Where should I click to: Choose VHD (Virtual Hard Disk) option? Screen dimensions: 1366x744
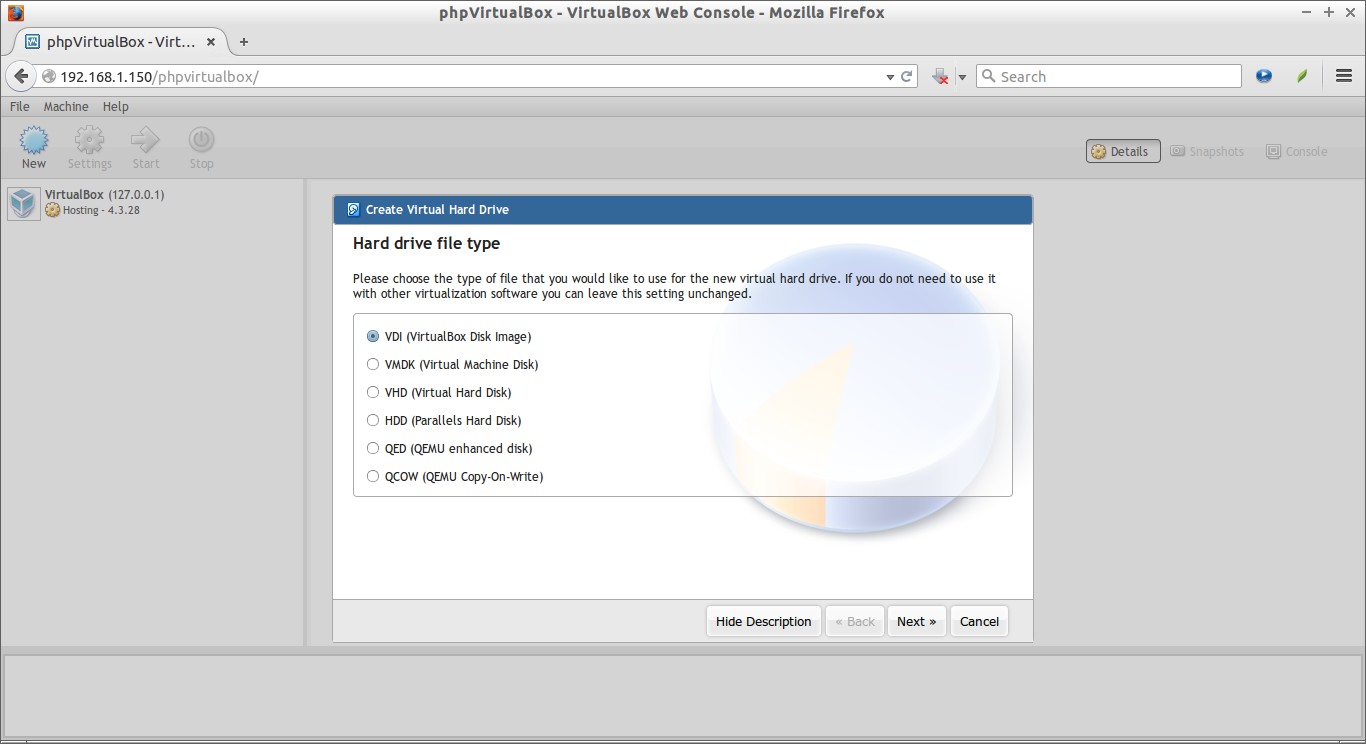coord(373,393)
